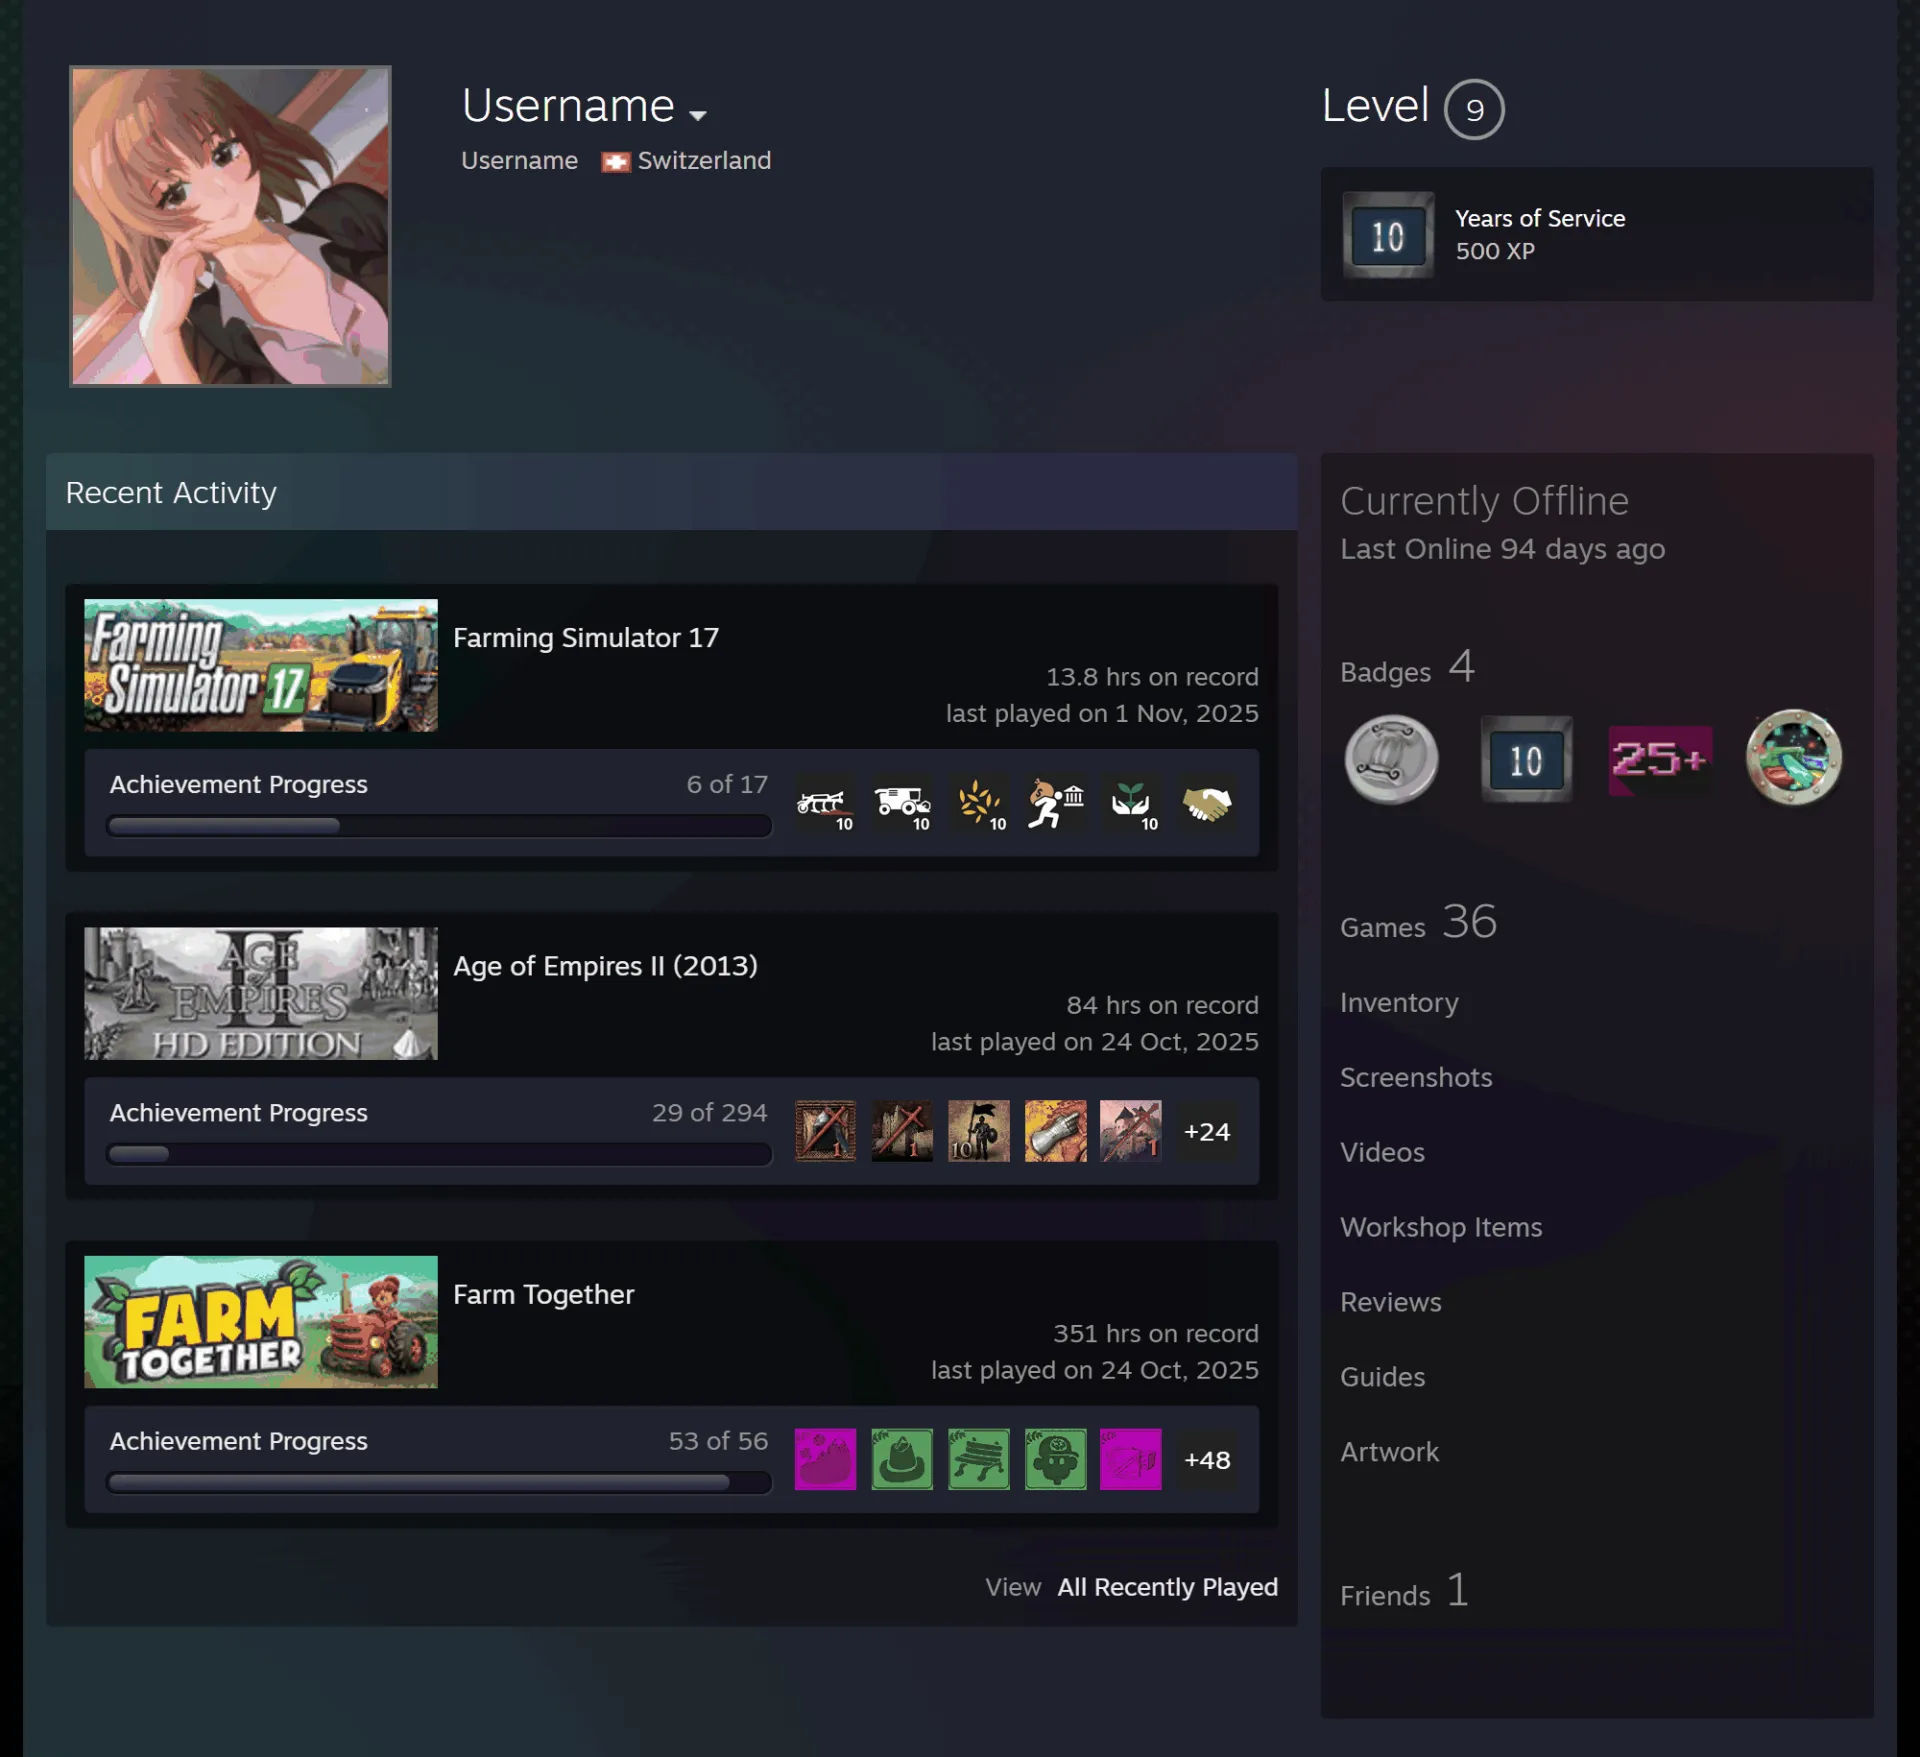Open the 10 years badge under Badges

point(1526,759)
